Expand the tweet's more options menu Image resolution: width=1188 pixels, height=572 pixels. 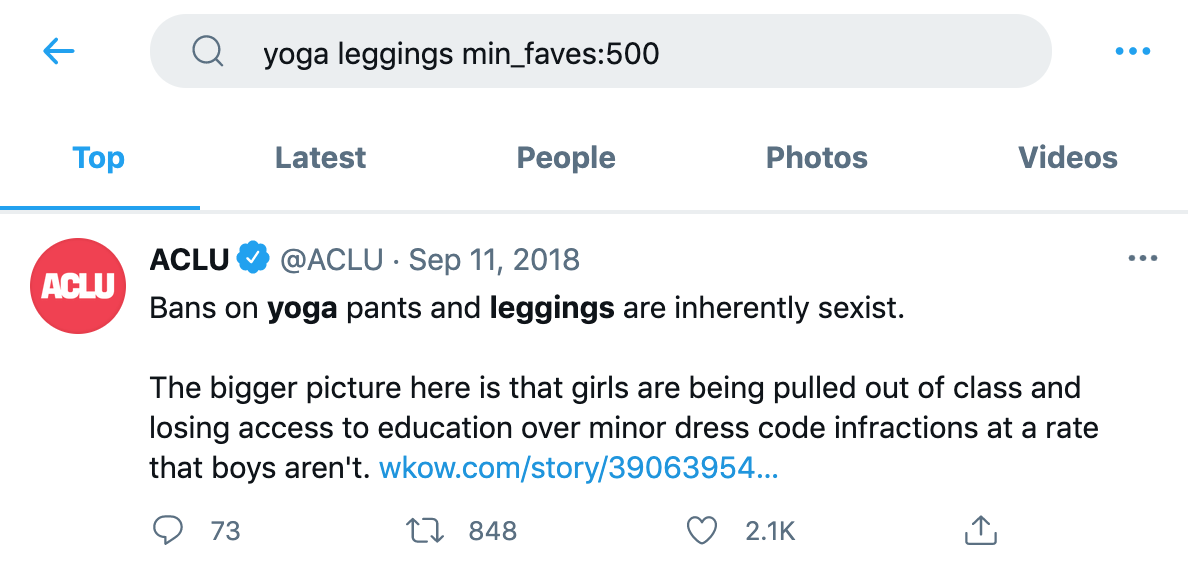pyautogui.click(x=1141, y=259)
